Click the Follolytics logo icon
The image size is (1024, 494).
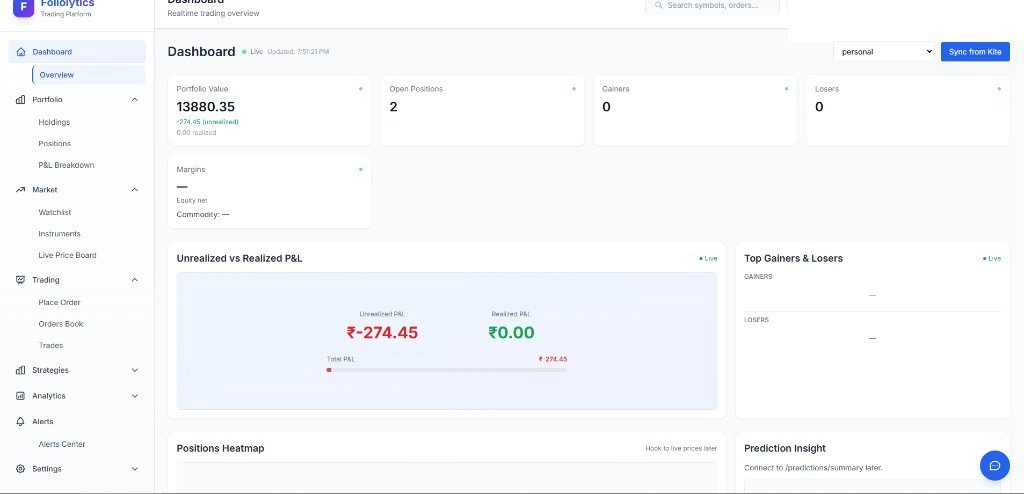(23, 7)
